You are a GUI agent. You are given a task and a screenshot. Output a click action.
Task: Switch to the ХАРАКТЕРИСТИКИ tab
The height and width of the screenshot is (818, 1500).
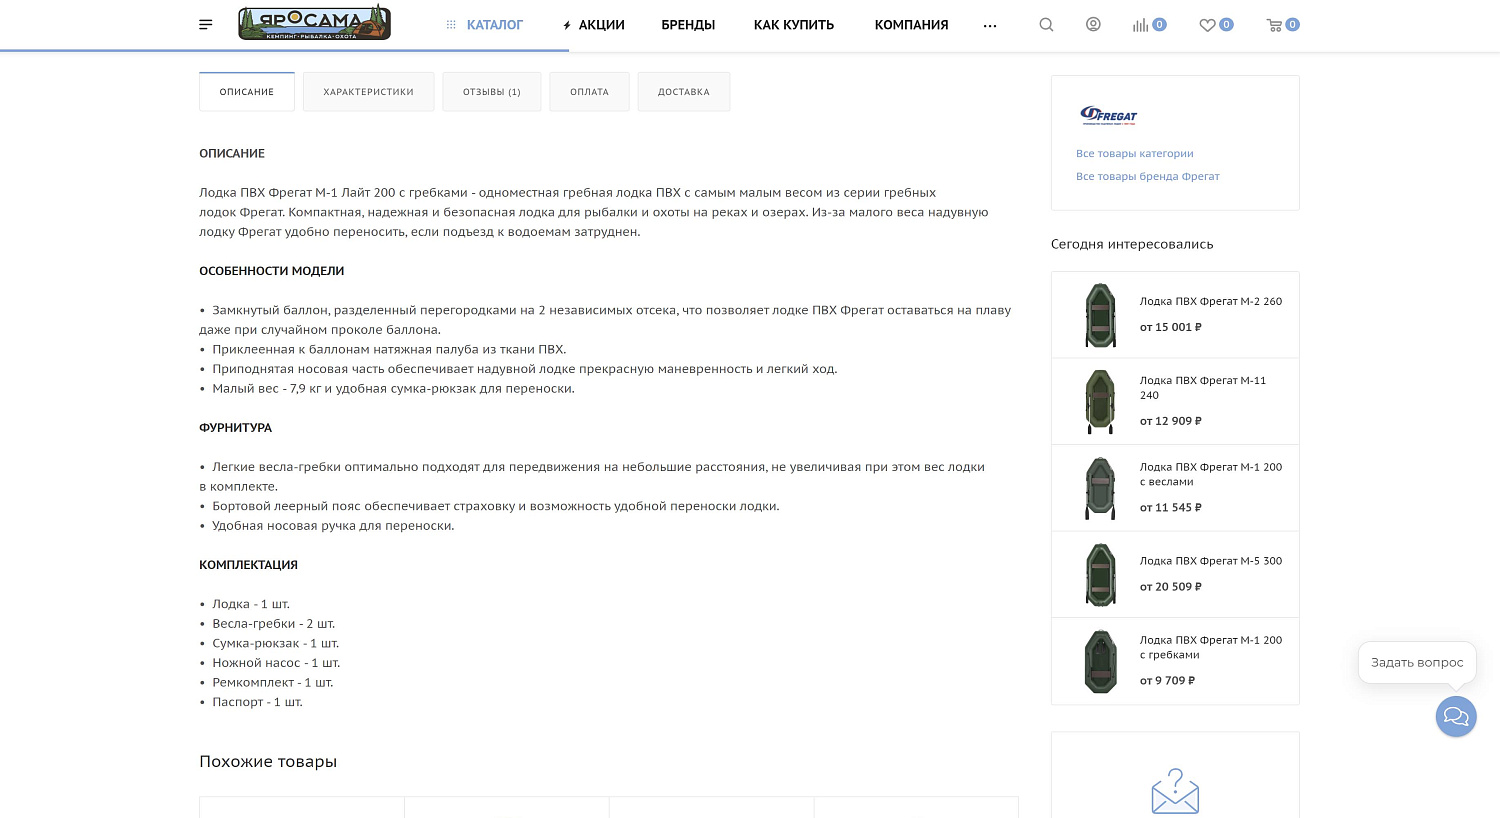pyautogui.click(x=368, y=92)
